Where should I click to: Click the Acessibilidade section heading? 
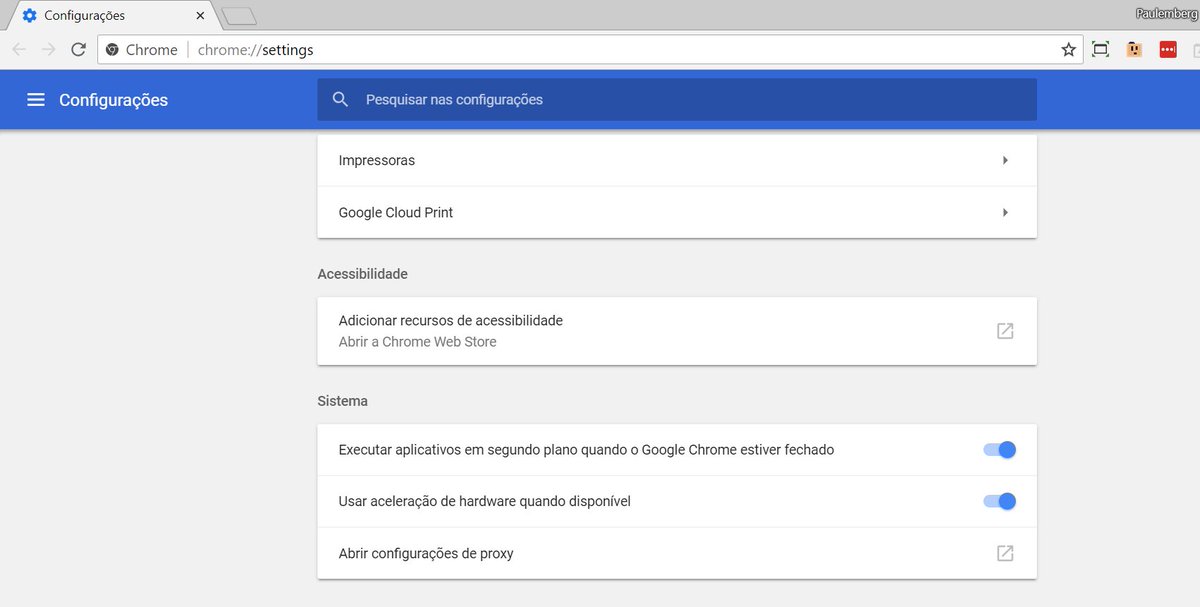[x=362, y=274]
